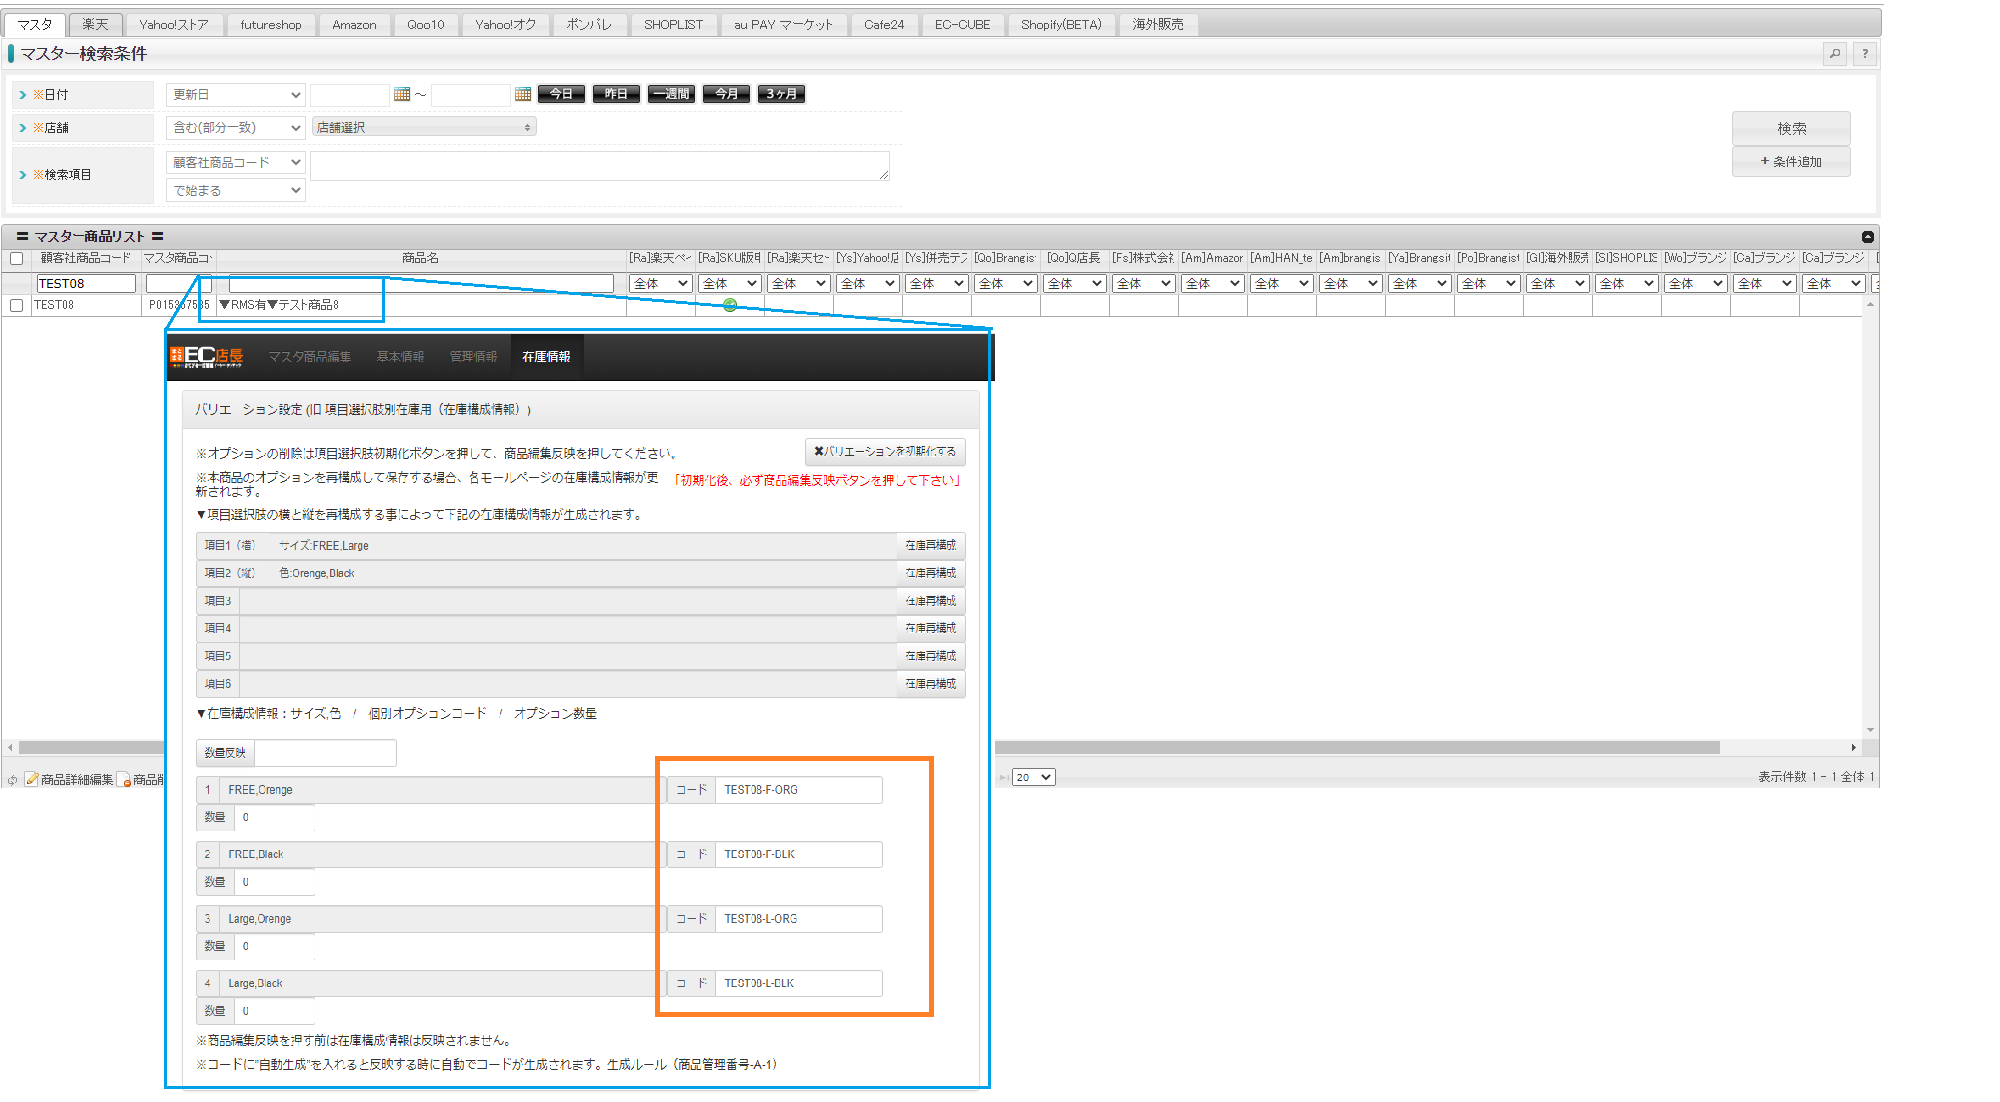Click the list scroll-up arrow

pyautogui.click(x=1870, y=304)
